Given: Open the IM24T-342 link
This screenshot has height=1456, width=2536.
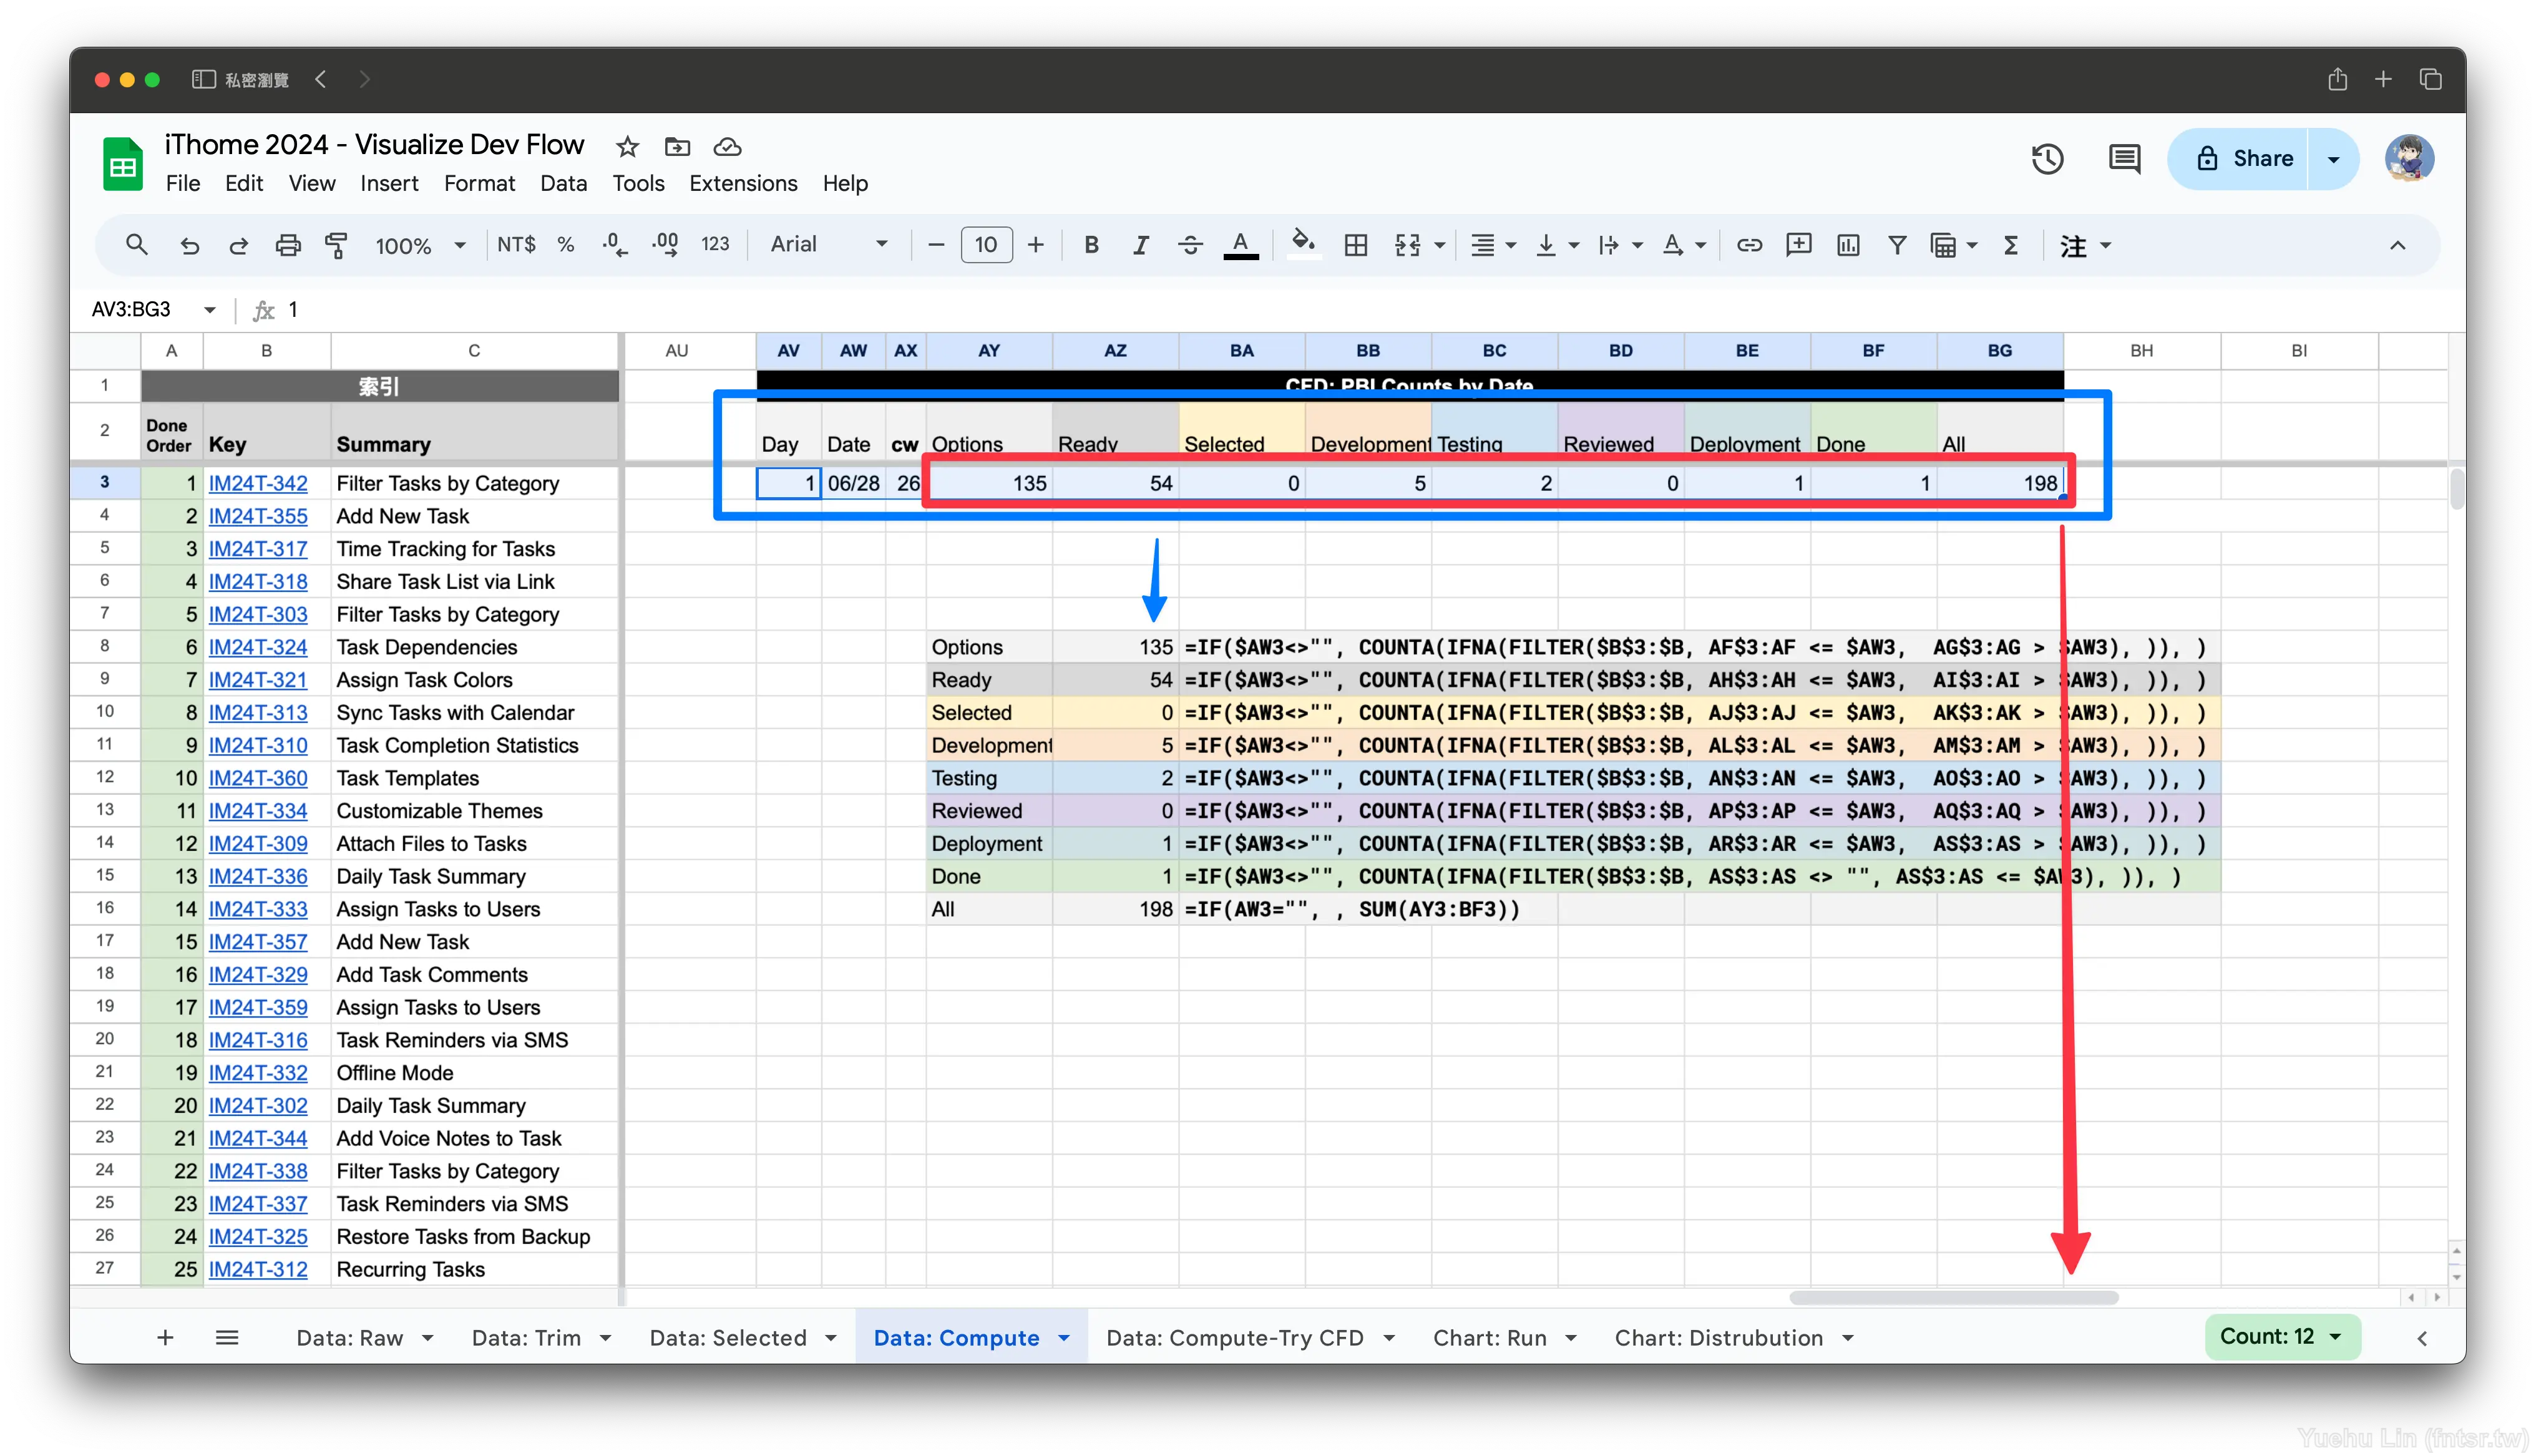Looking at the screenshot, I should [258, 483].
